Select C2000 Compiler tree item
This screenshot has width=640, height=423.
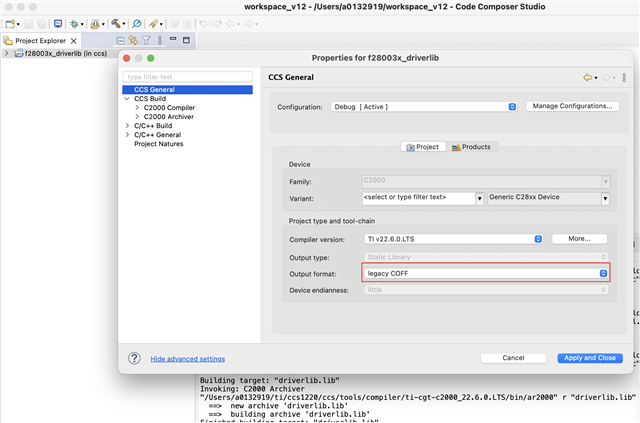pyautogui.click(x=169, y=108)
